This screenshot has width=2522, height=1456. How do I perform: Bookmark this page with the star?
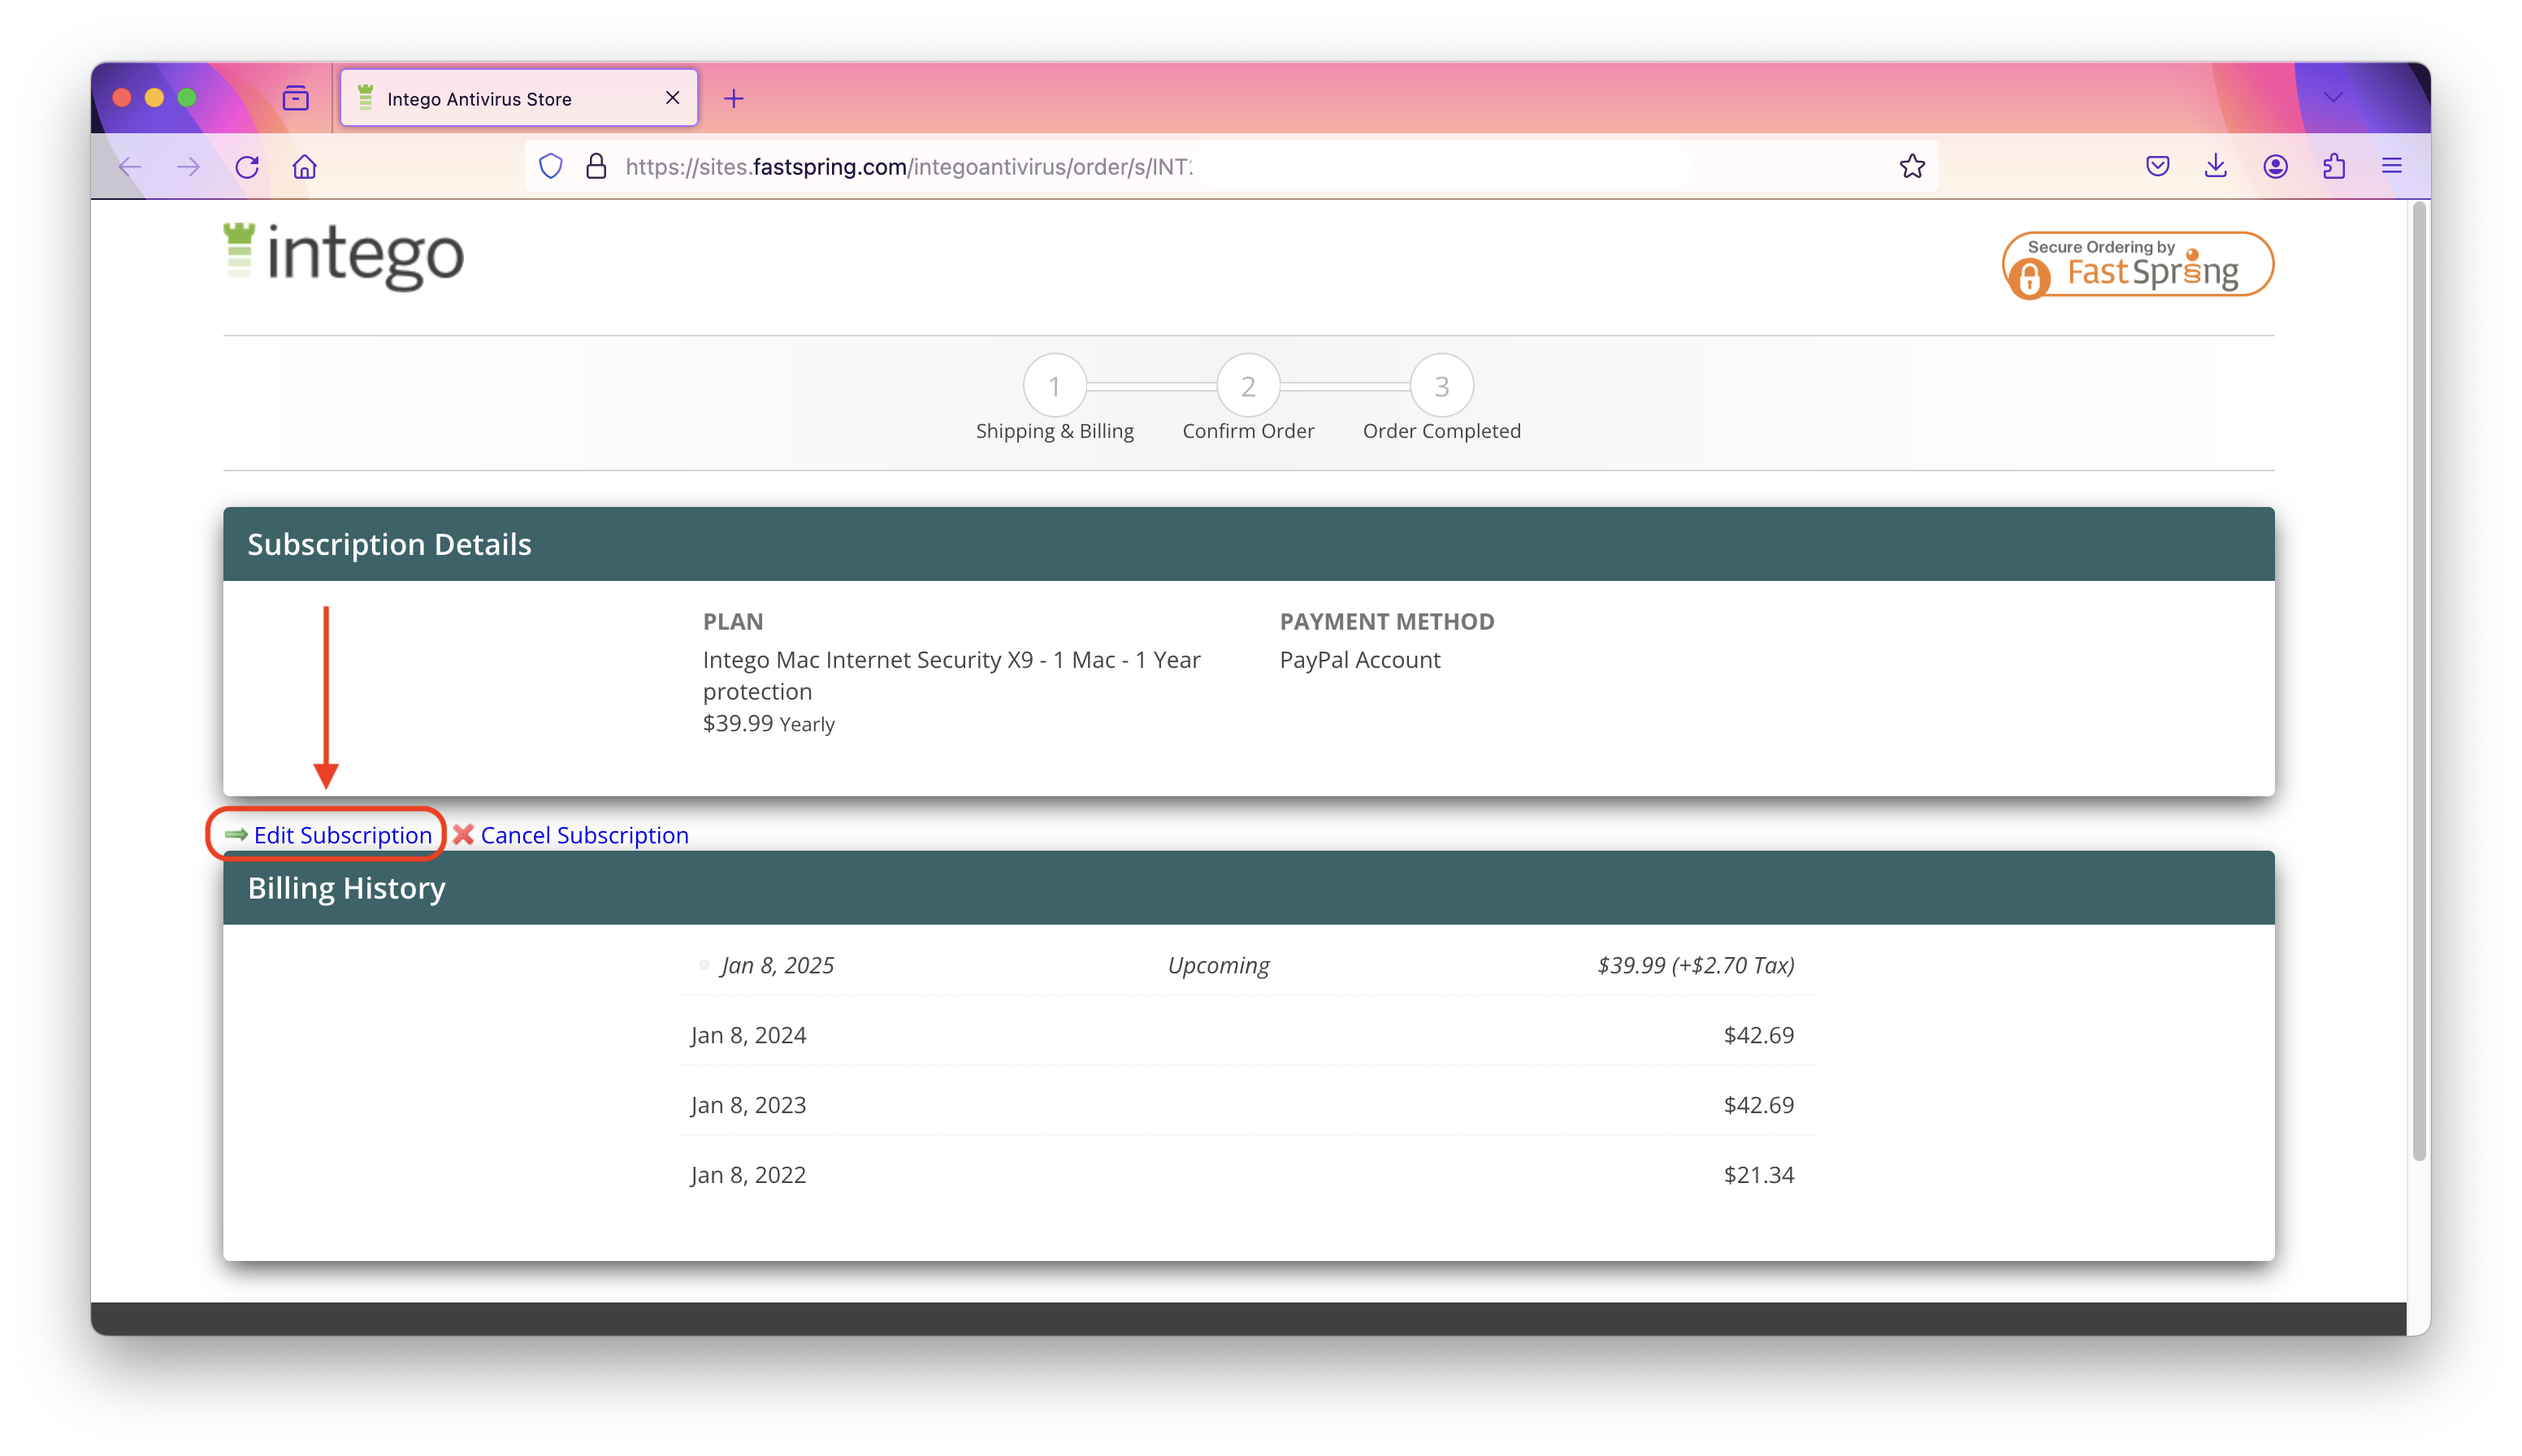coord(1912,166)
